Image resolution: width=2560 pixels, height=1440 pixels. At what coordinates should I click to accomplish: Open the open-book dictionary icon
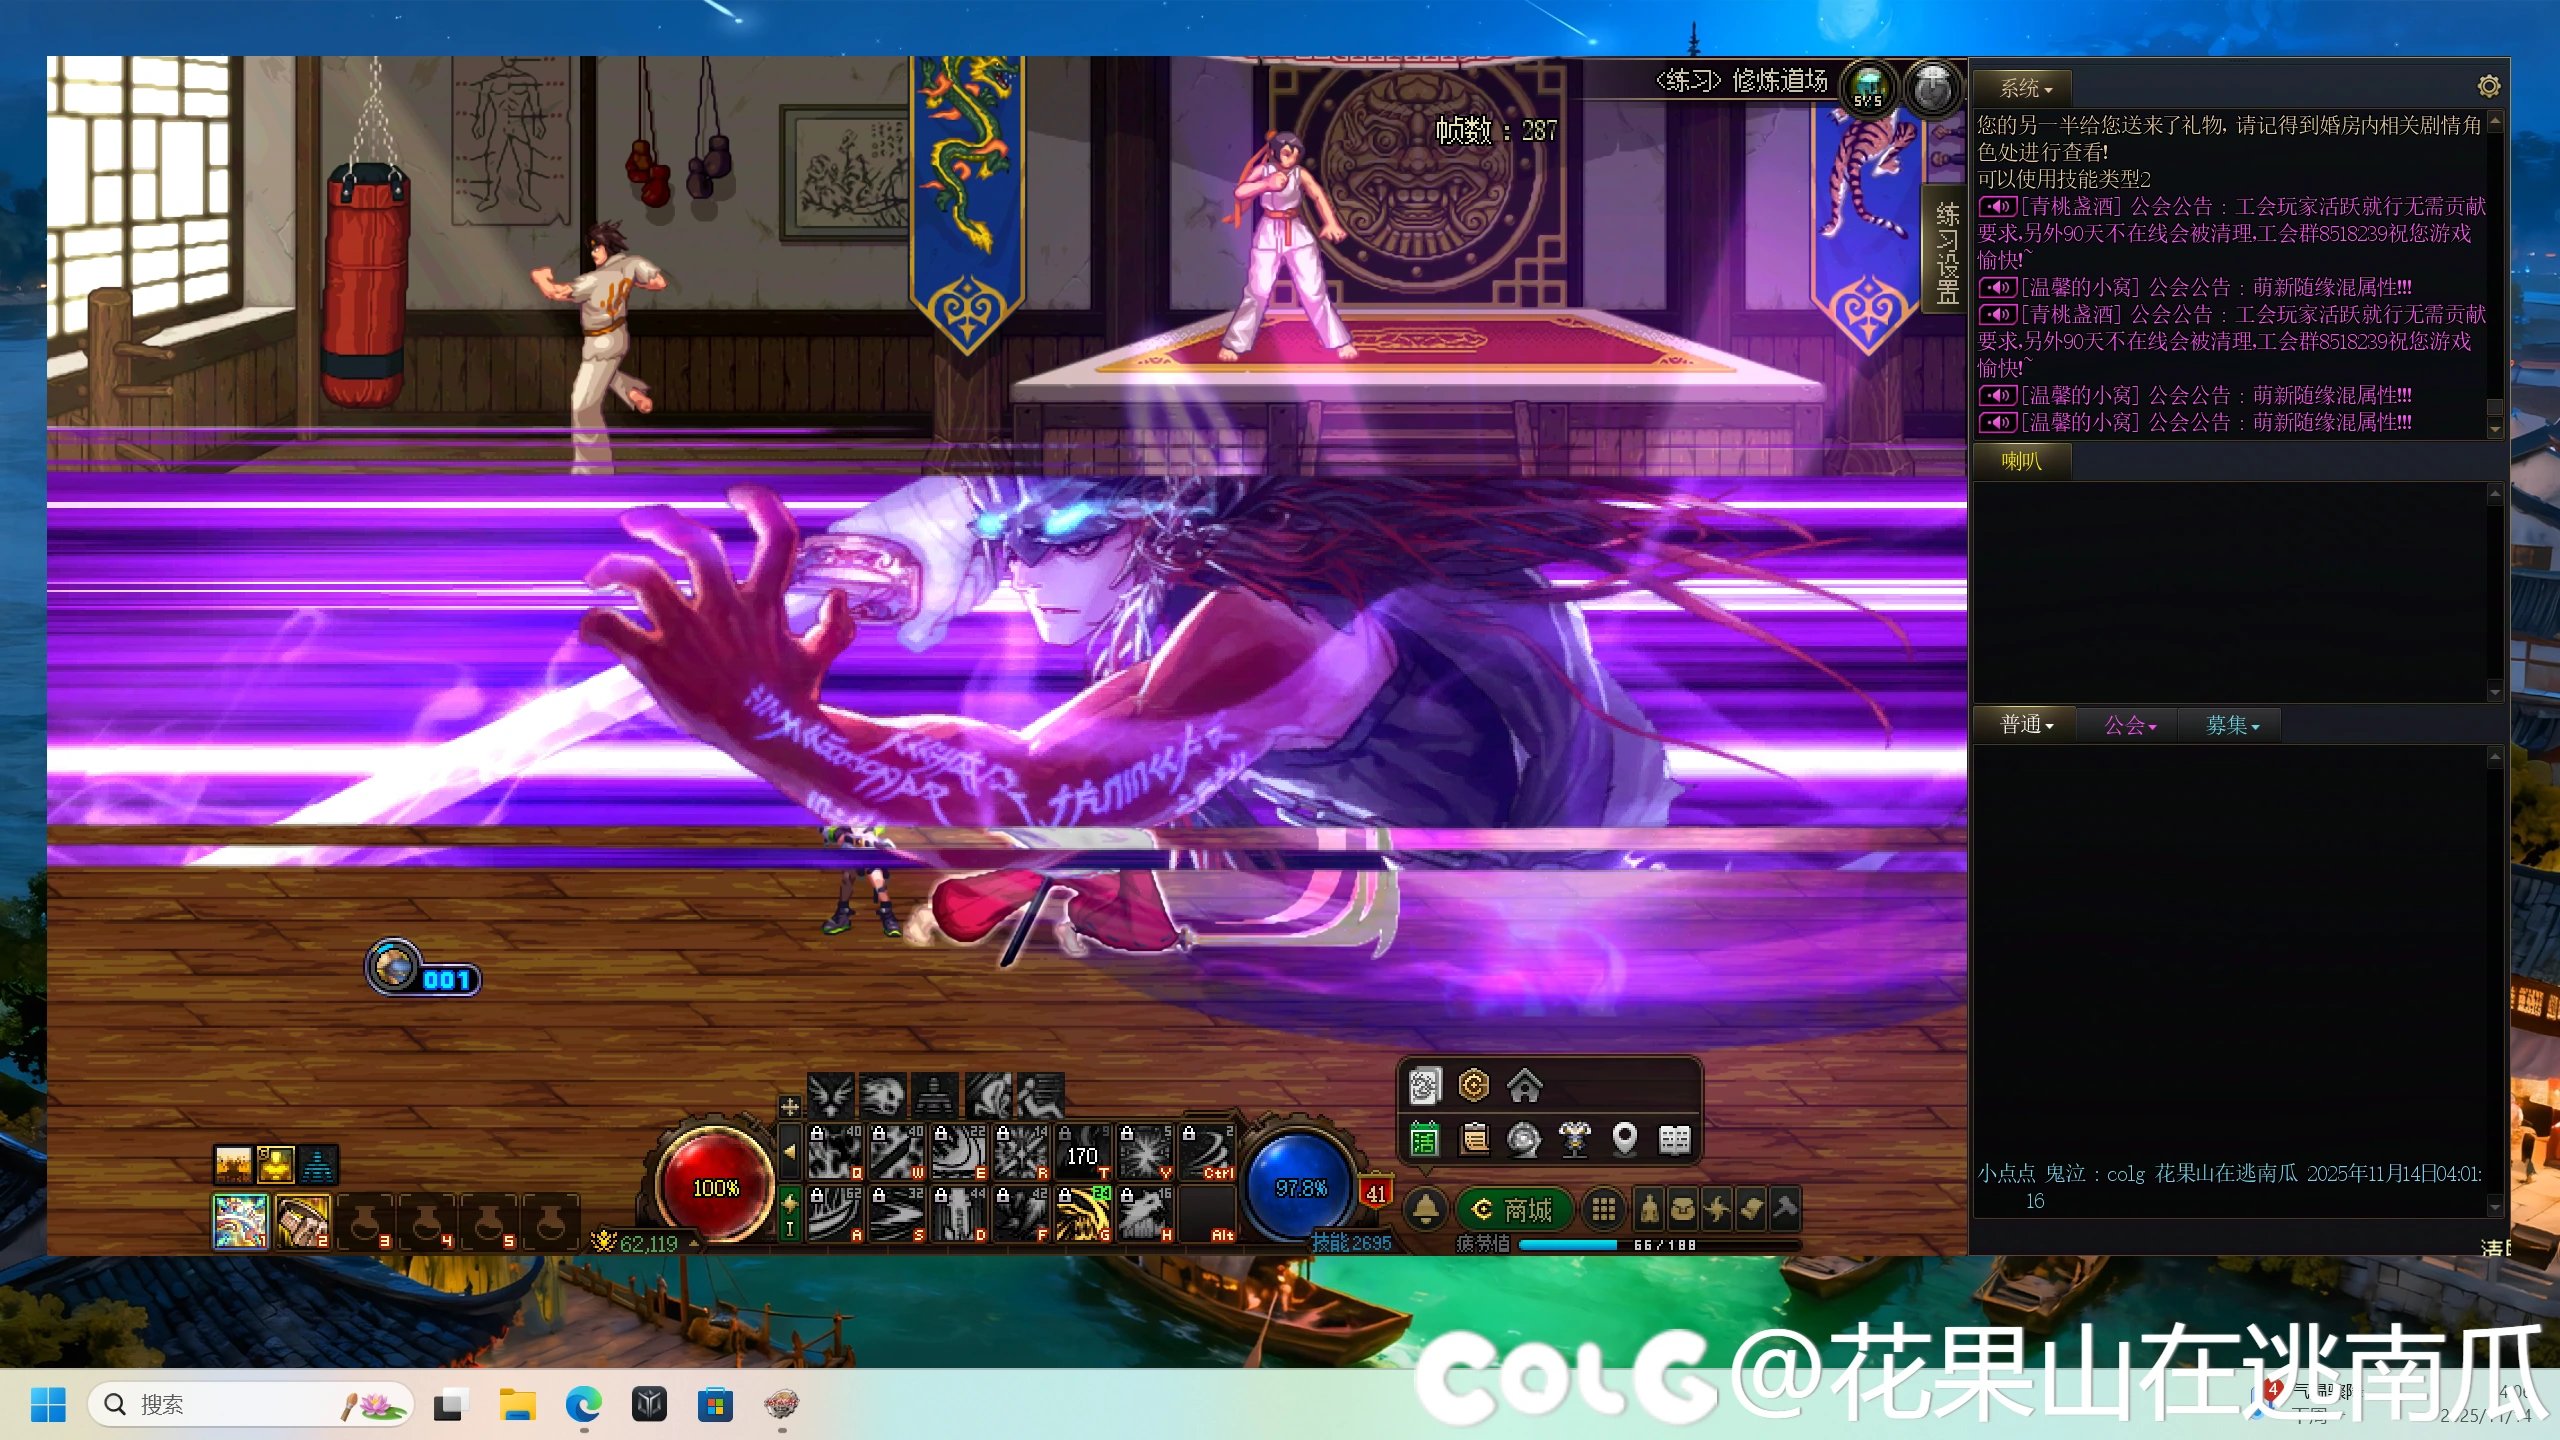pyautogui.click(x=1674, y=1139)
